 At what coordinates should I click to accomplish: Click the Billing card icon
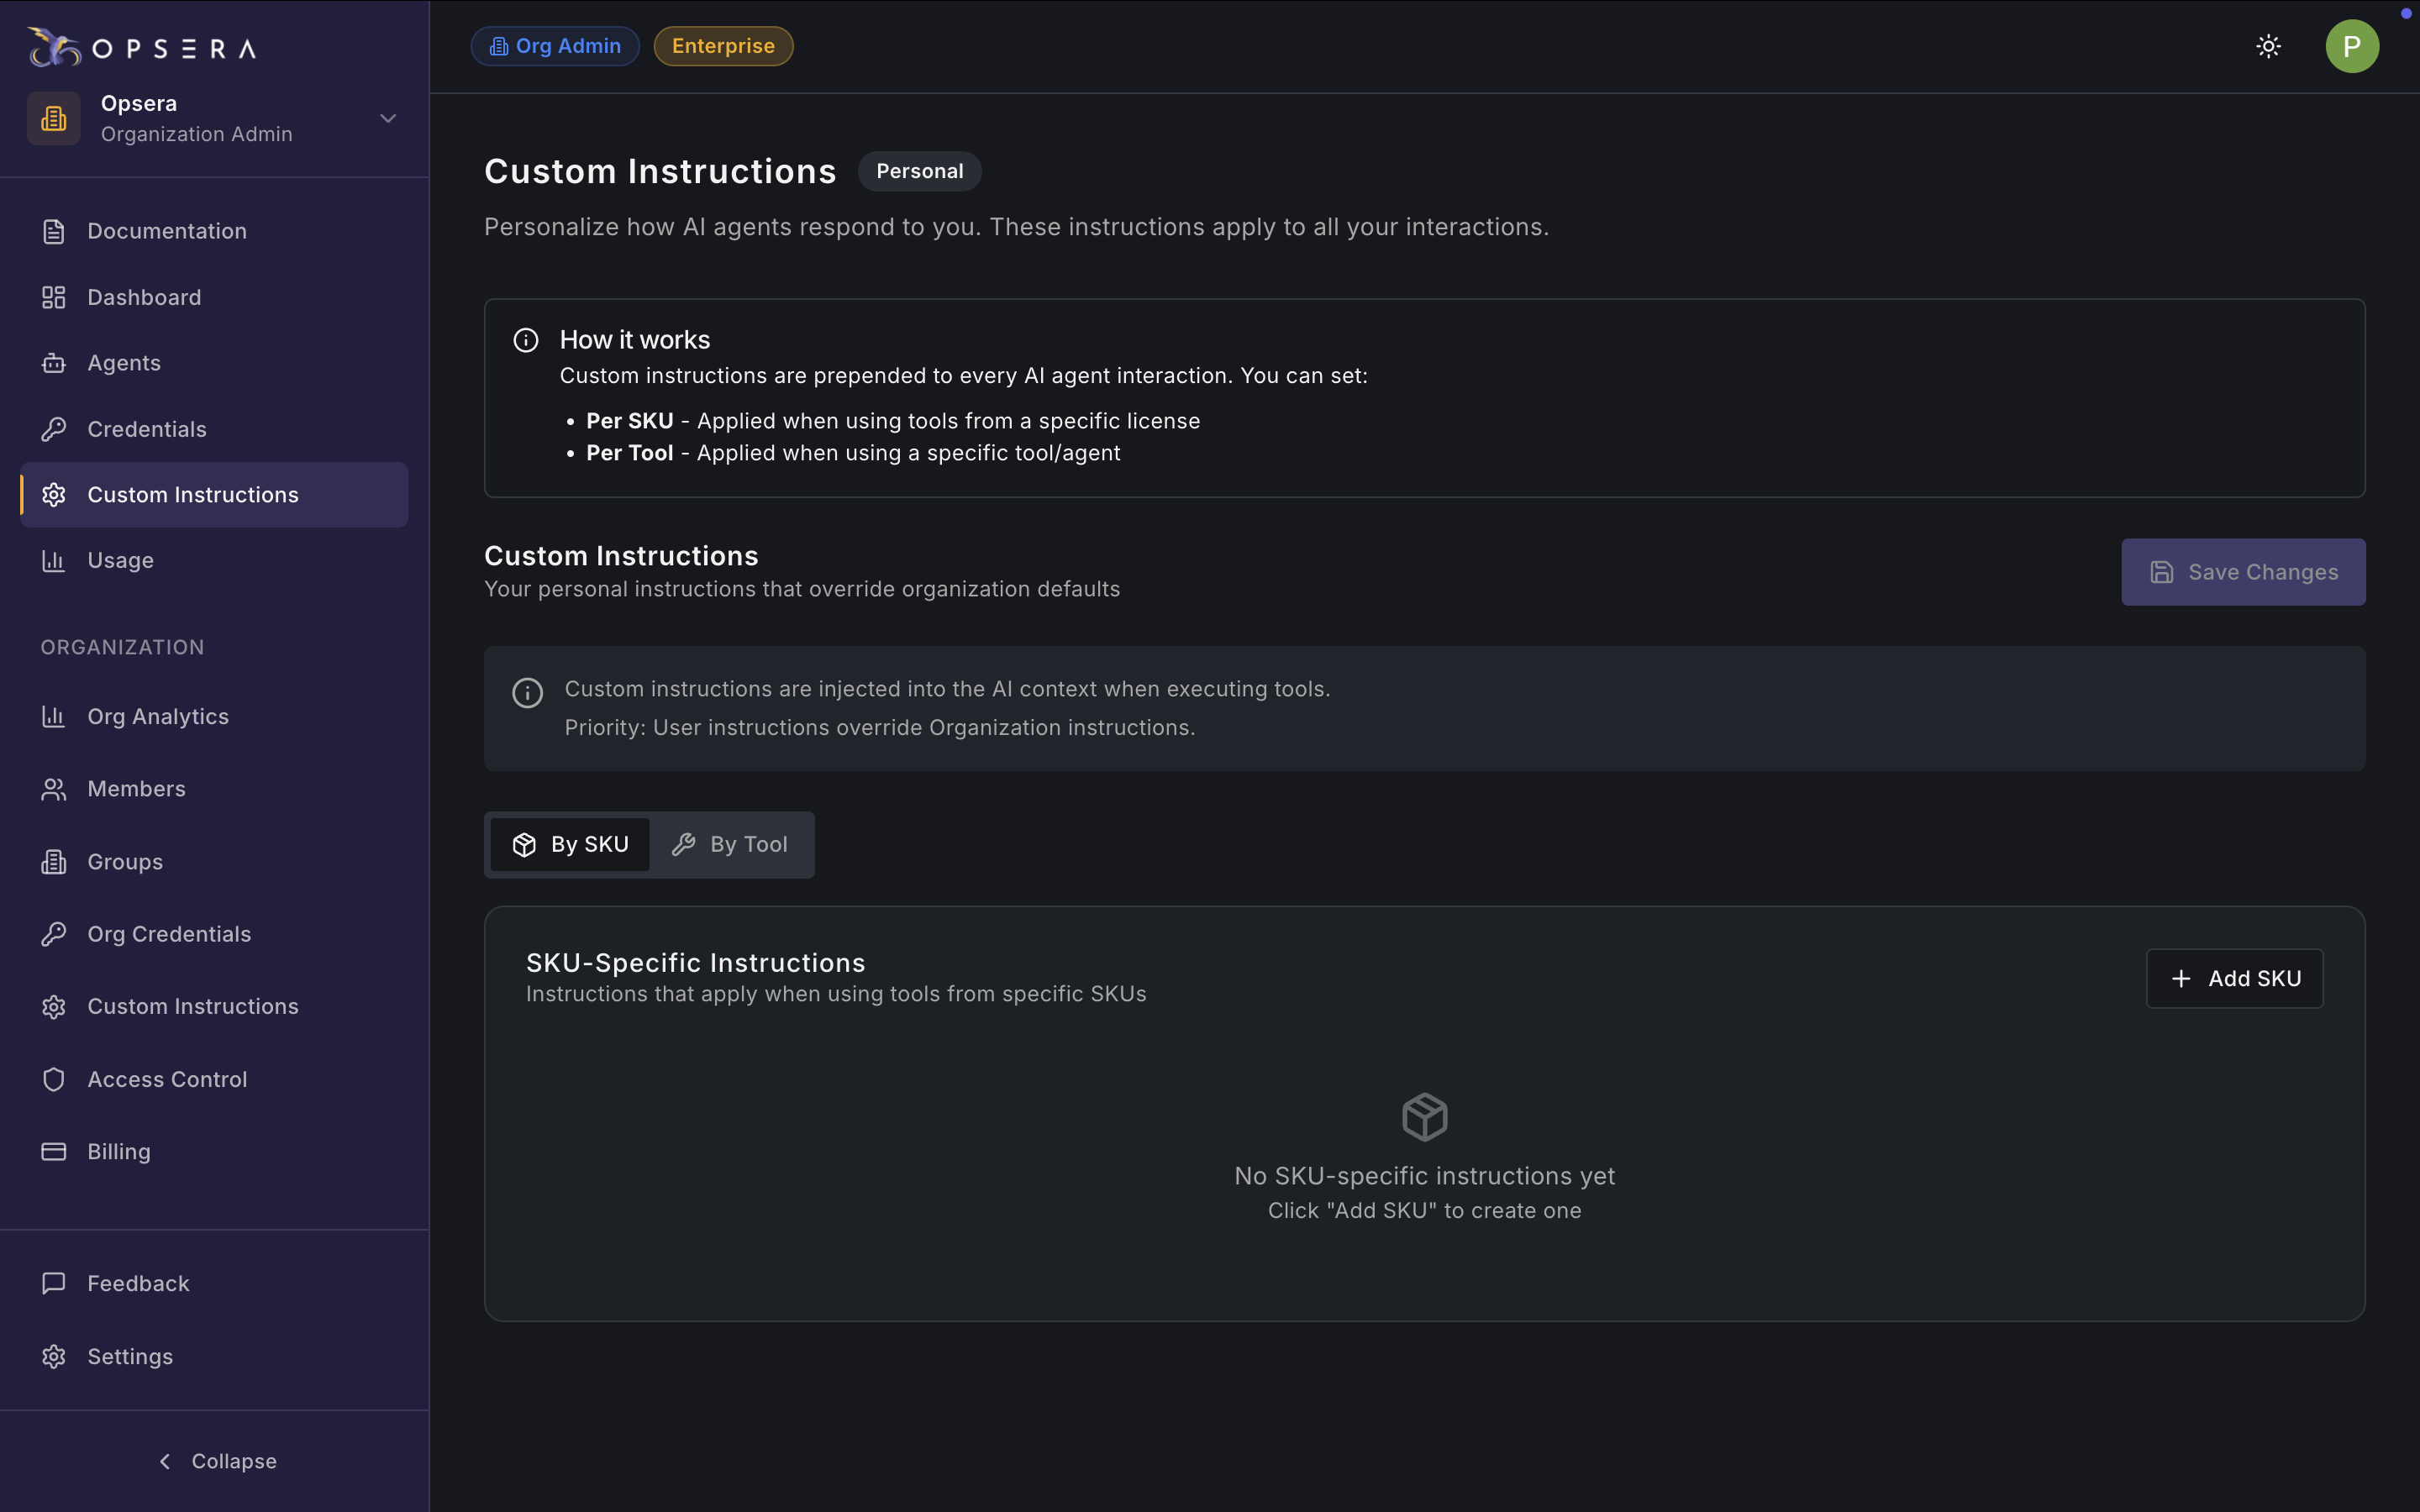point(54,1151)
